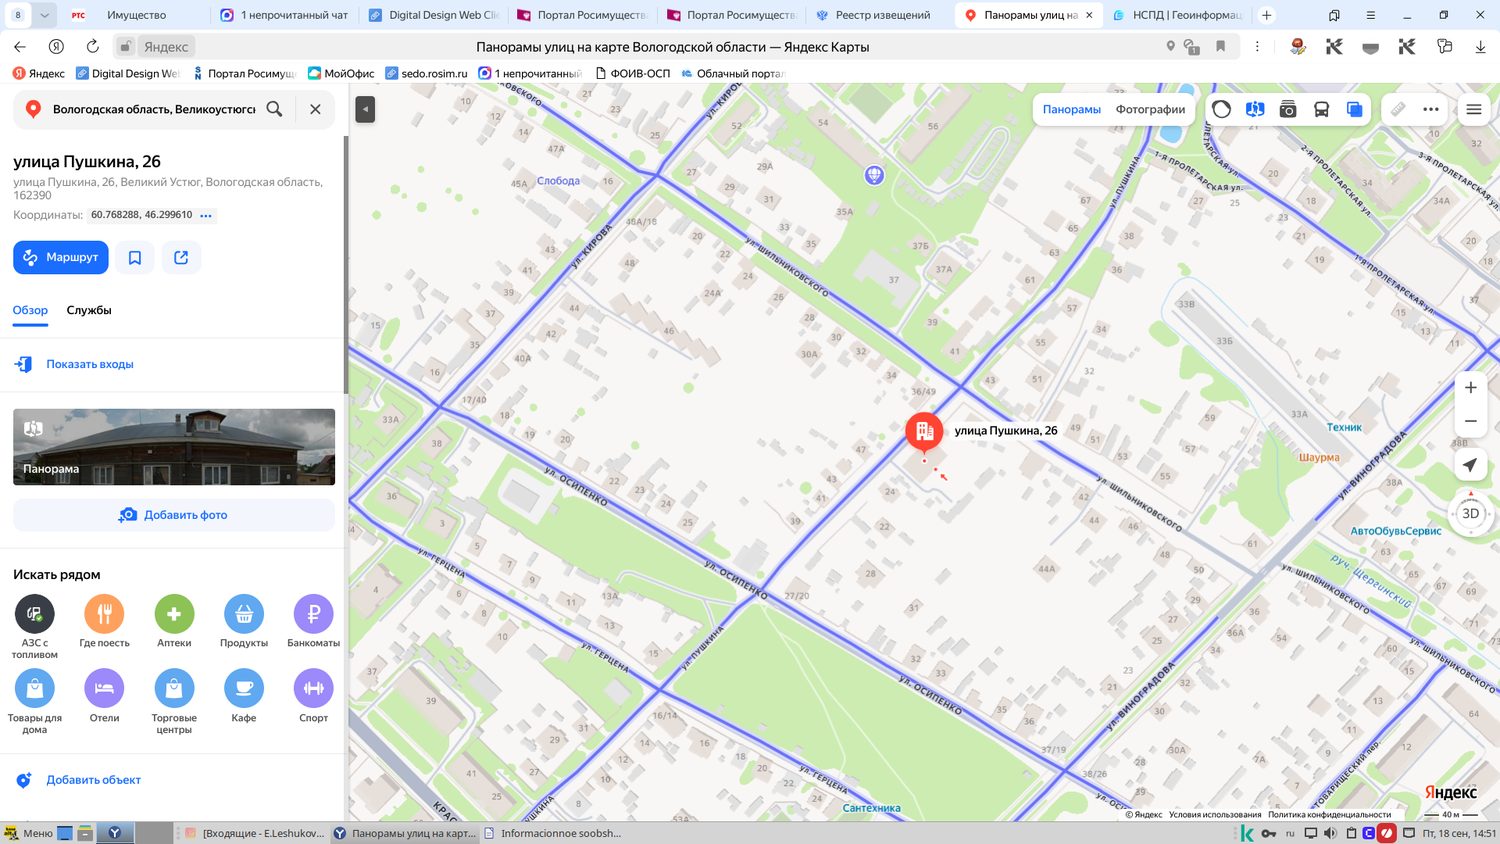Toggle the 3D map tilt control
Viewport: 1500px width, 844px height.
[1470, 513]
